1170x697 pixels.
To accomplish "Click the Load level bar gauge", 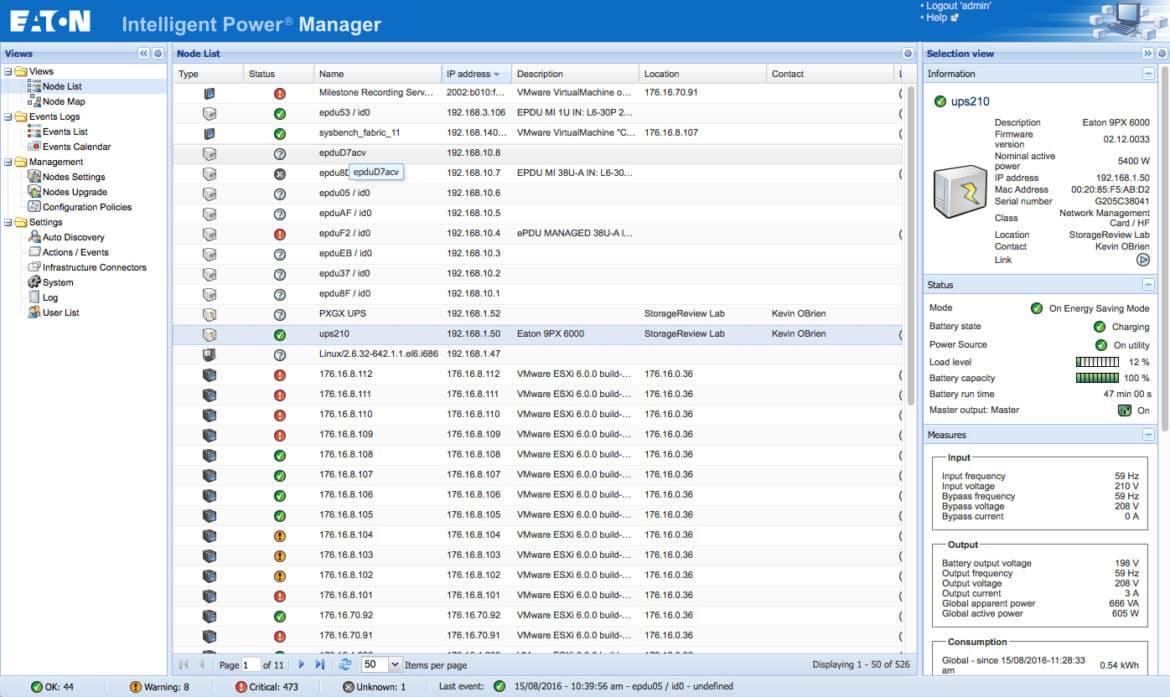I will tap(1097, 362).
